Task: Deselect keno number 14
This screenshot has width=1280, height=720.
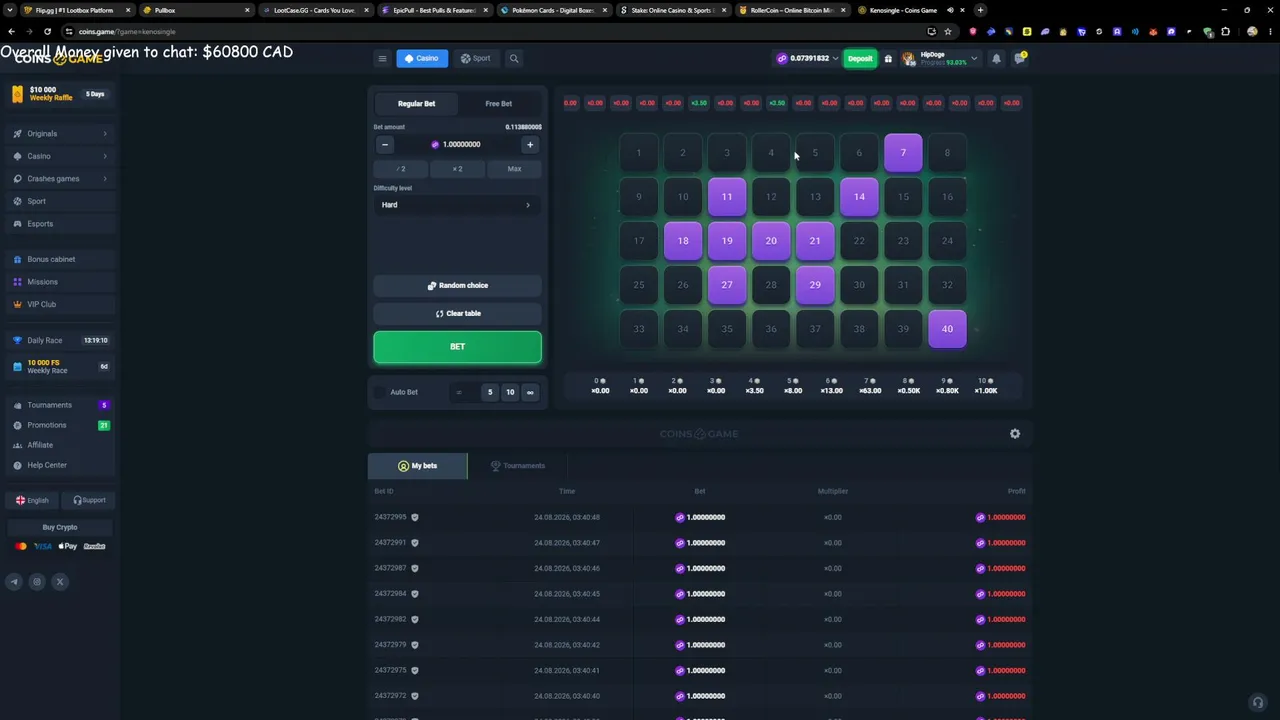Action: tap(859, 197)
